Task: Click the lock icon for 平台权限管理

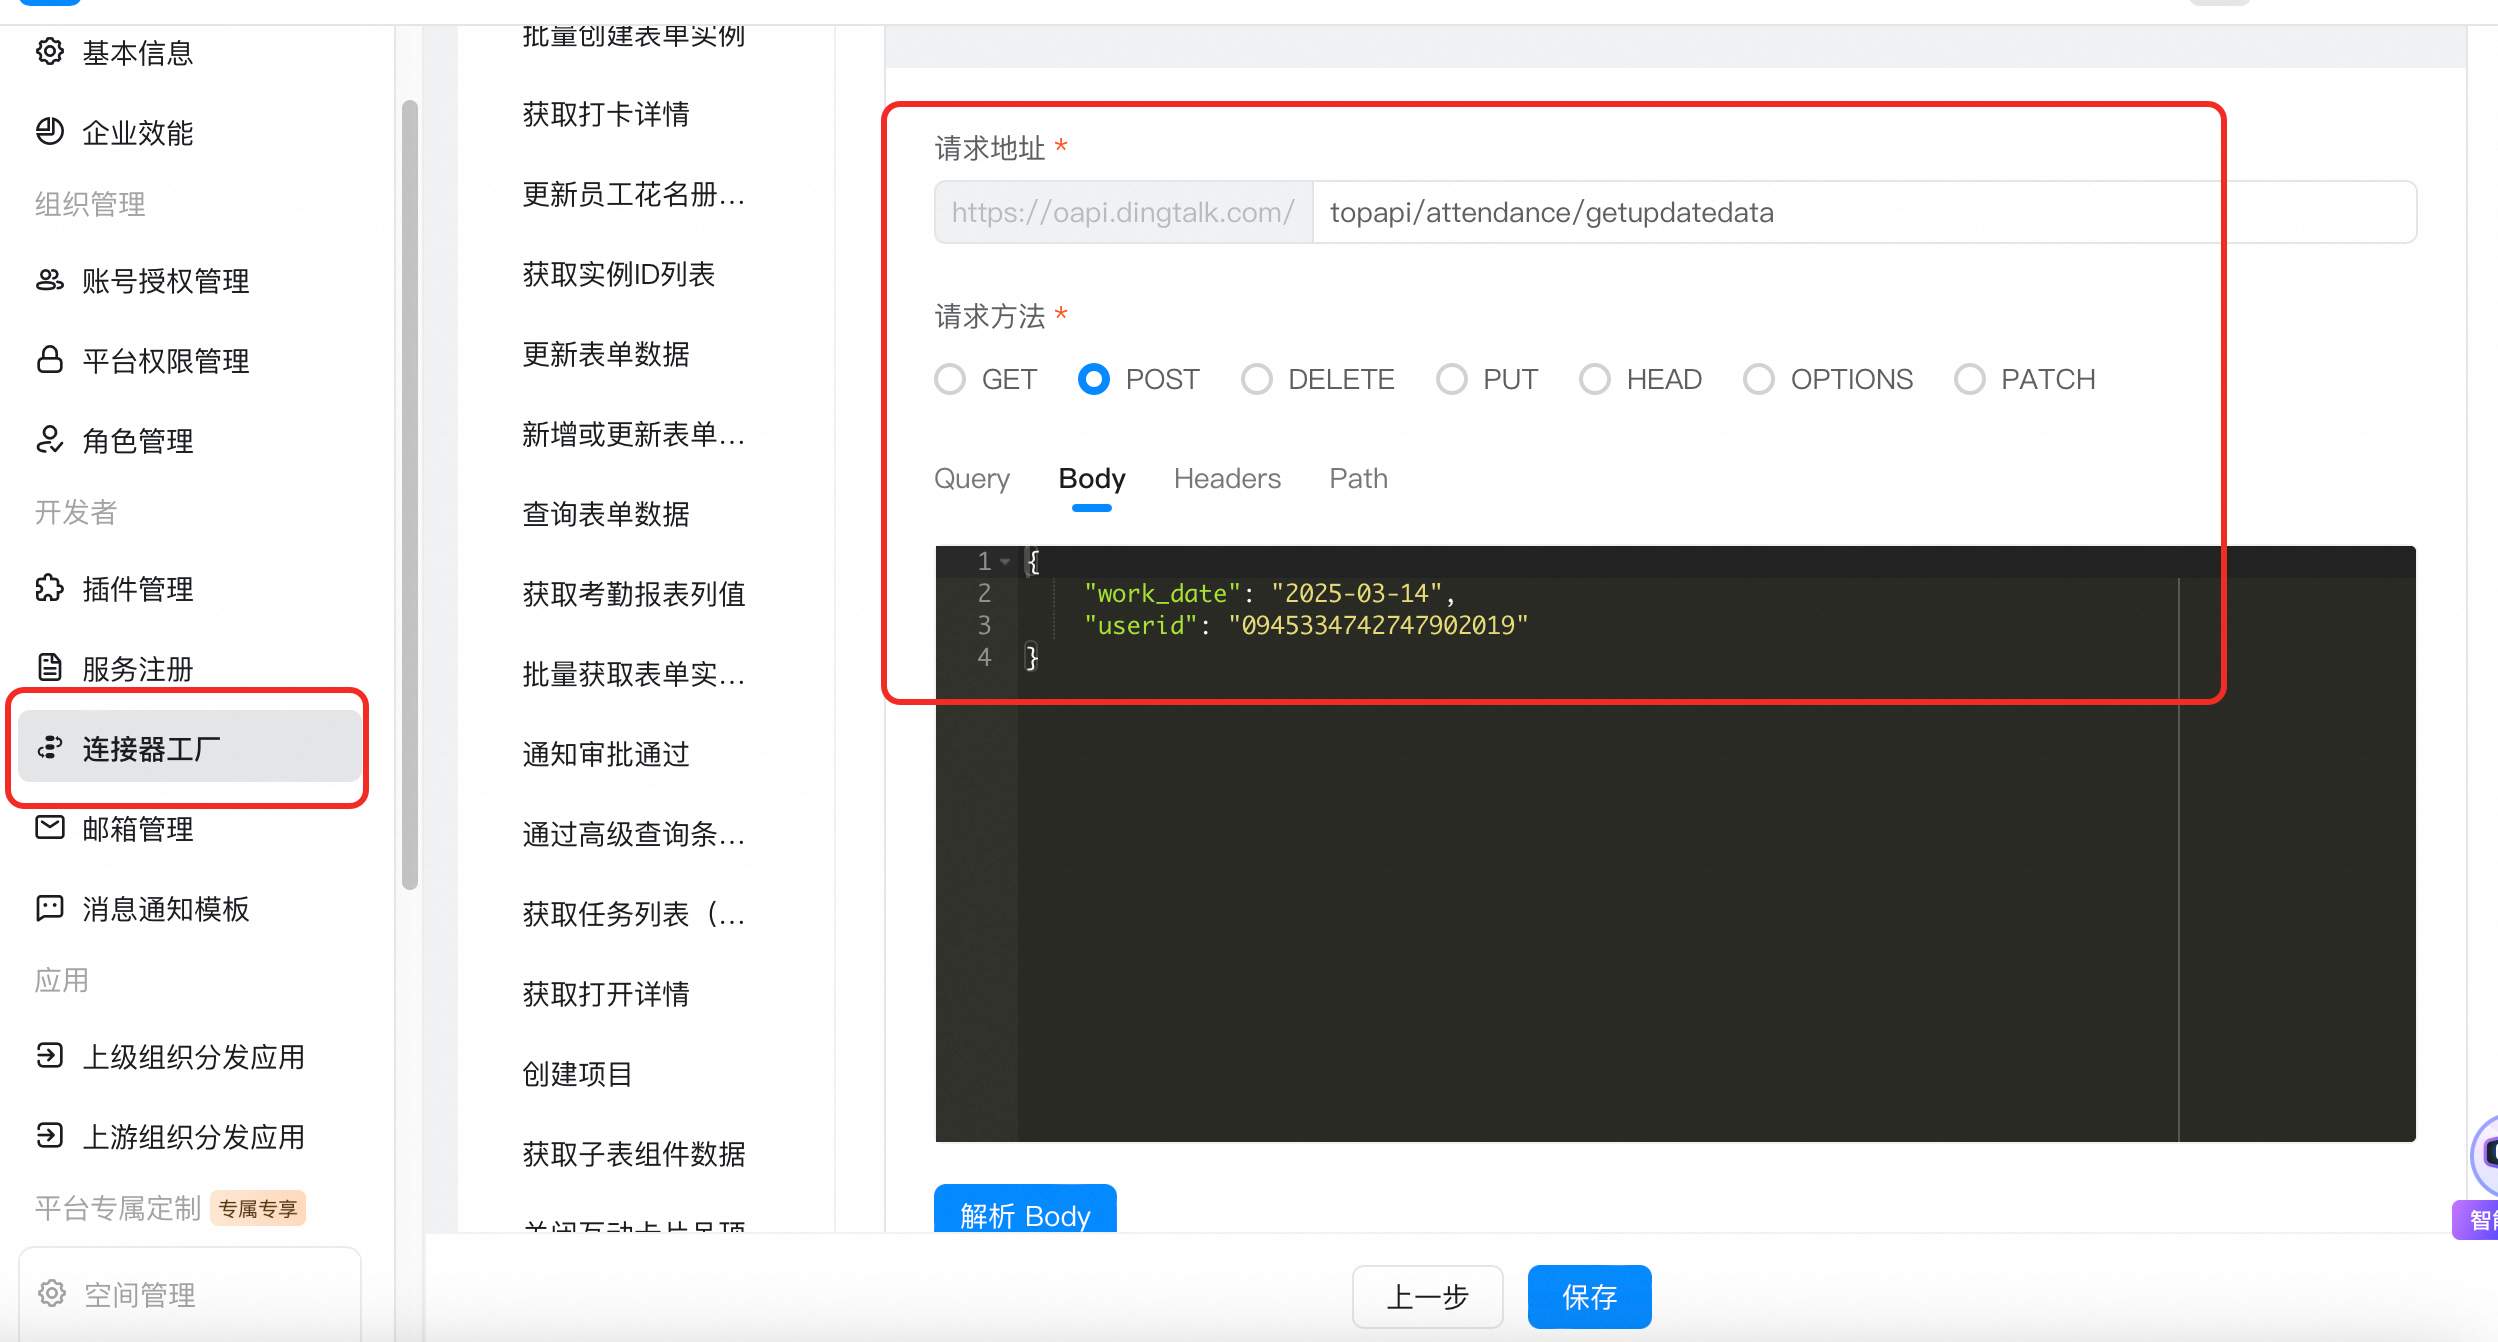Action: (50, 360)
